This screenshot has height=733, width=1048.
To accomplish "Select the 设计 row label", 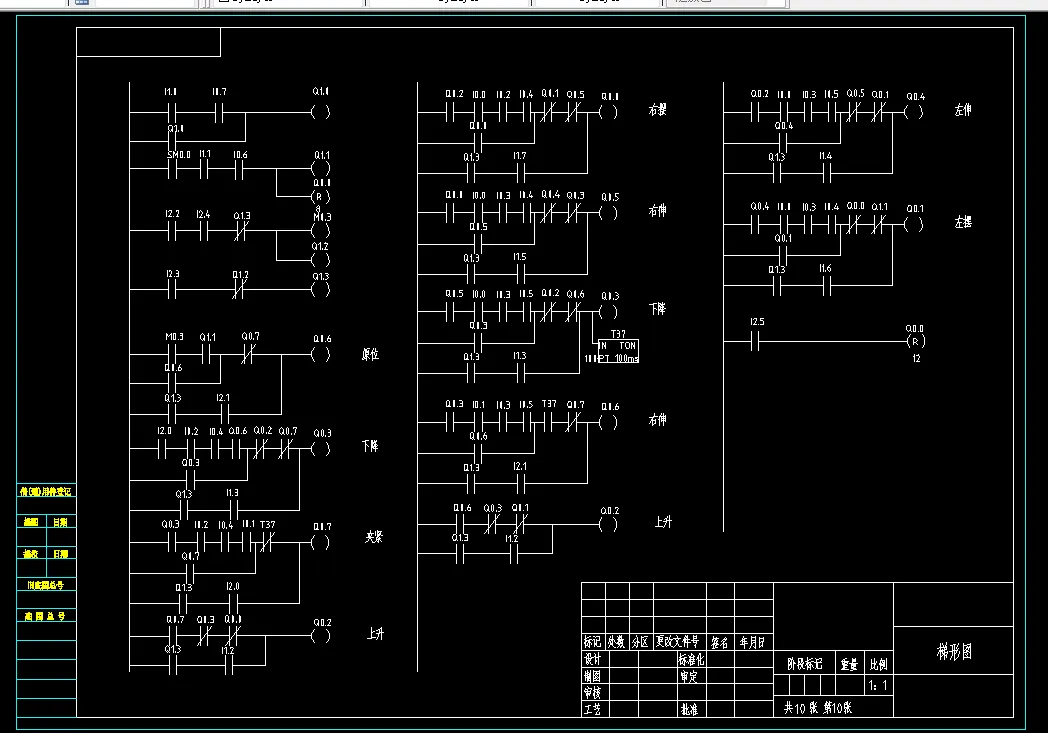I will (593, 659).
